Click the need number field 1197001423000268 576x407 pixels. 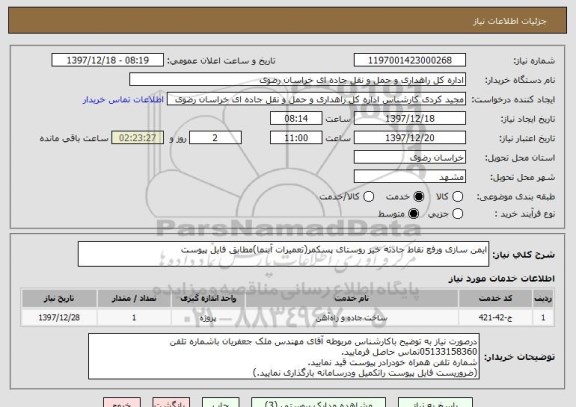pyautogui.click(x=410, y=60)
